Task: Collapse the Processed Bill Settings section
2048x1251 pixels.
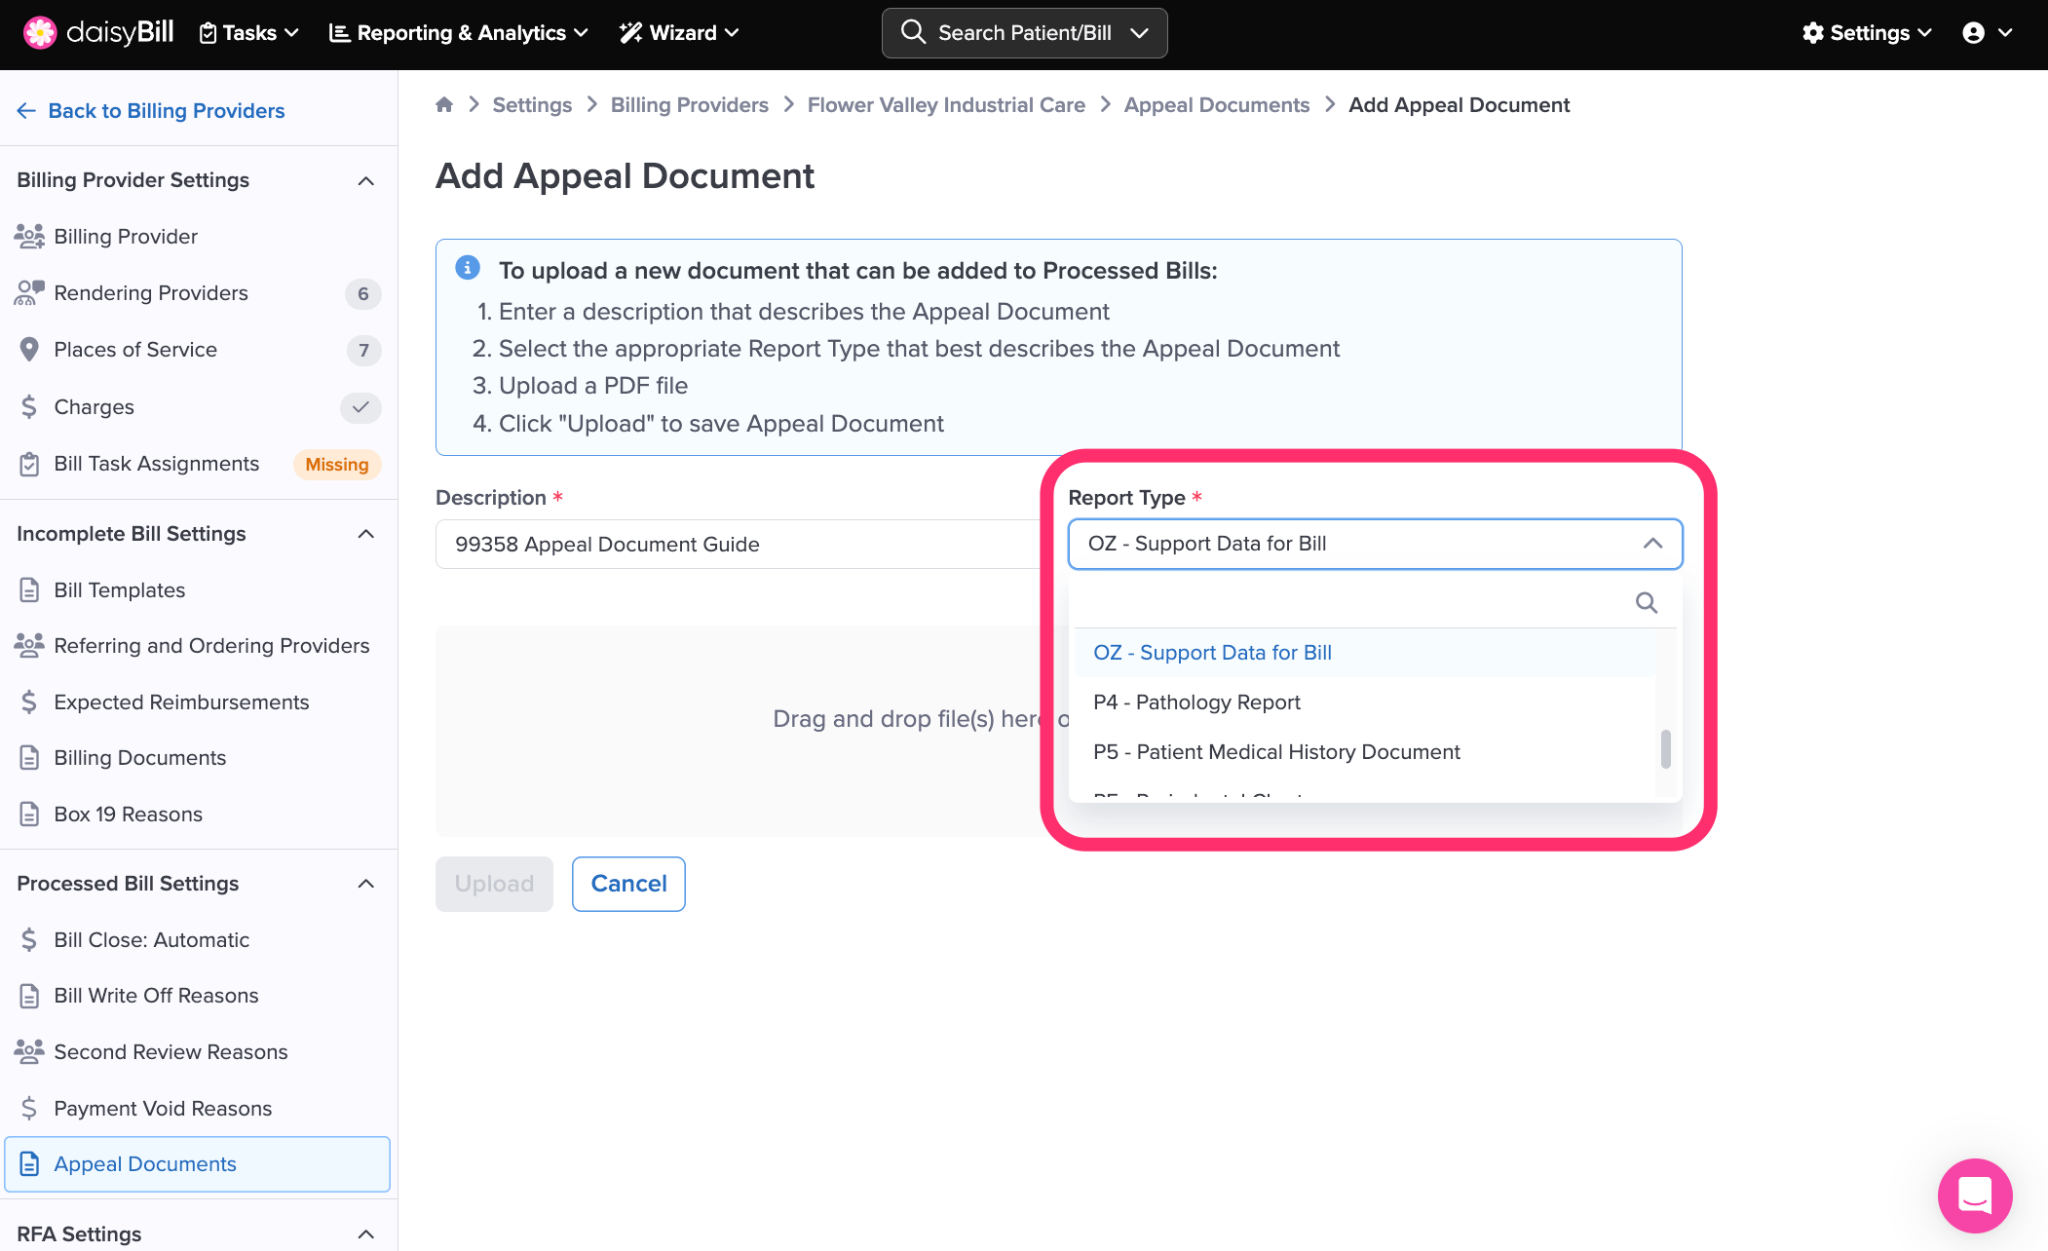Action: pos(366,884)
